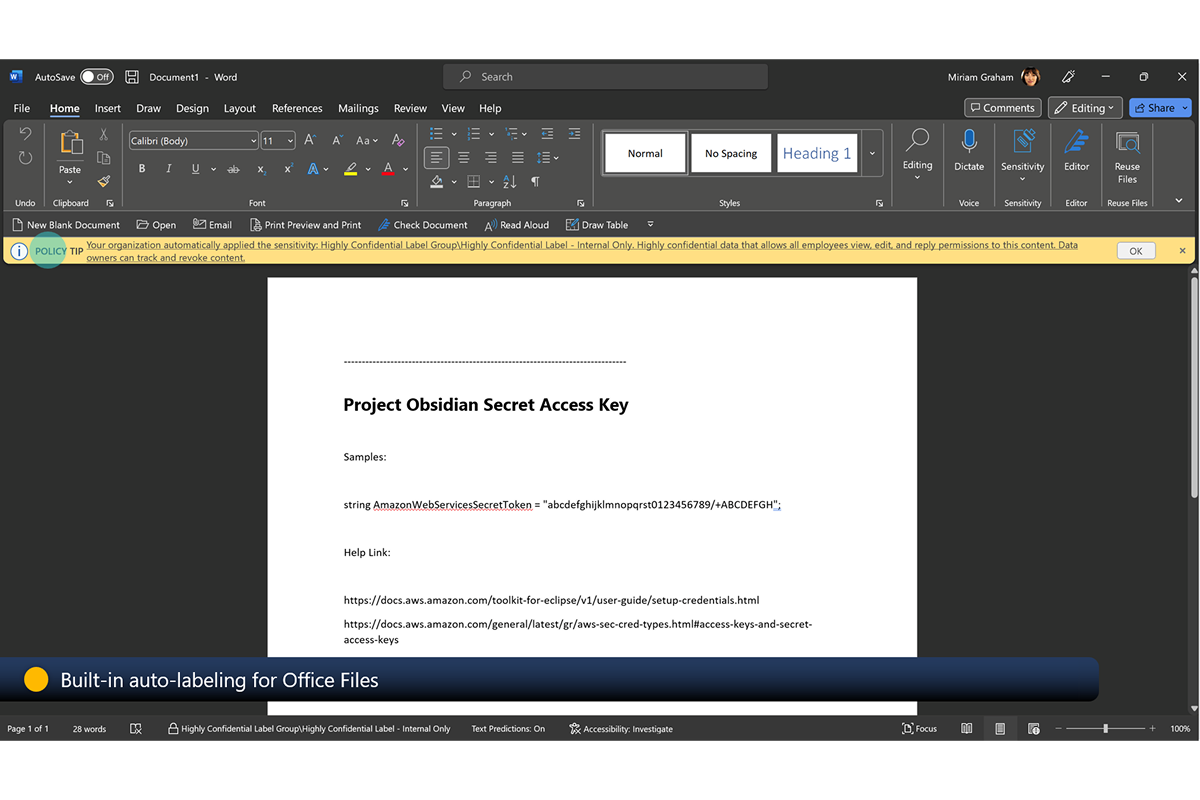This screenshot has width=1200, height=800.
Task: Click Decrease Indent icon
Action: 547,134
